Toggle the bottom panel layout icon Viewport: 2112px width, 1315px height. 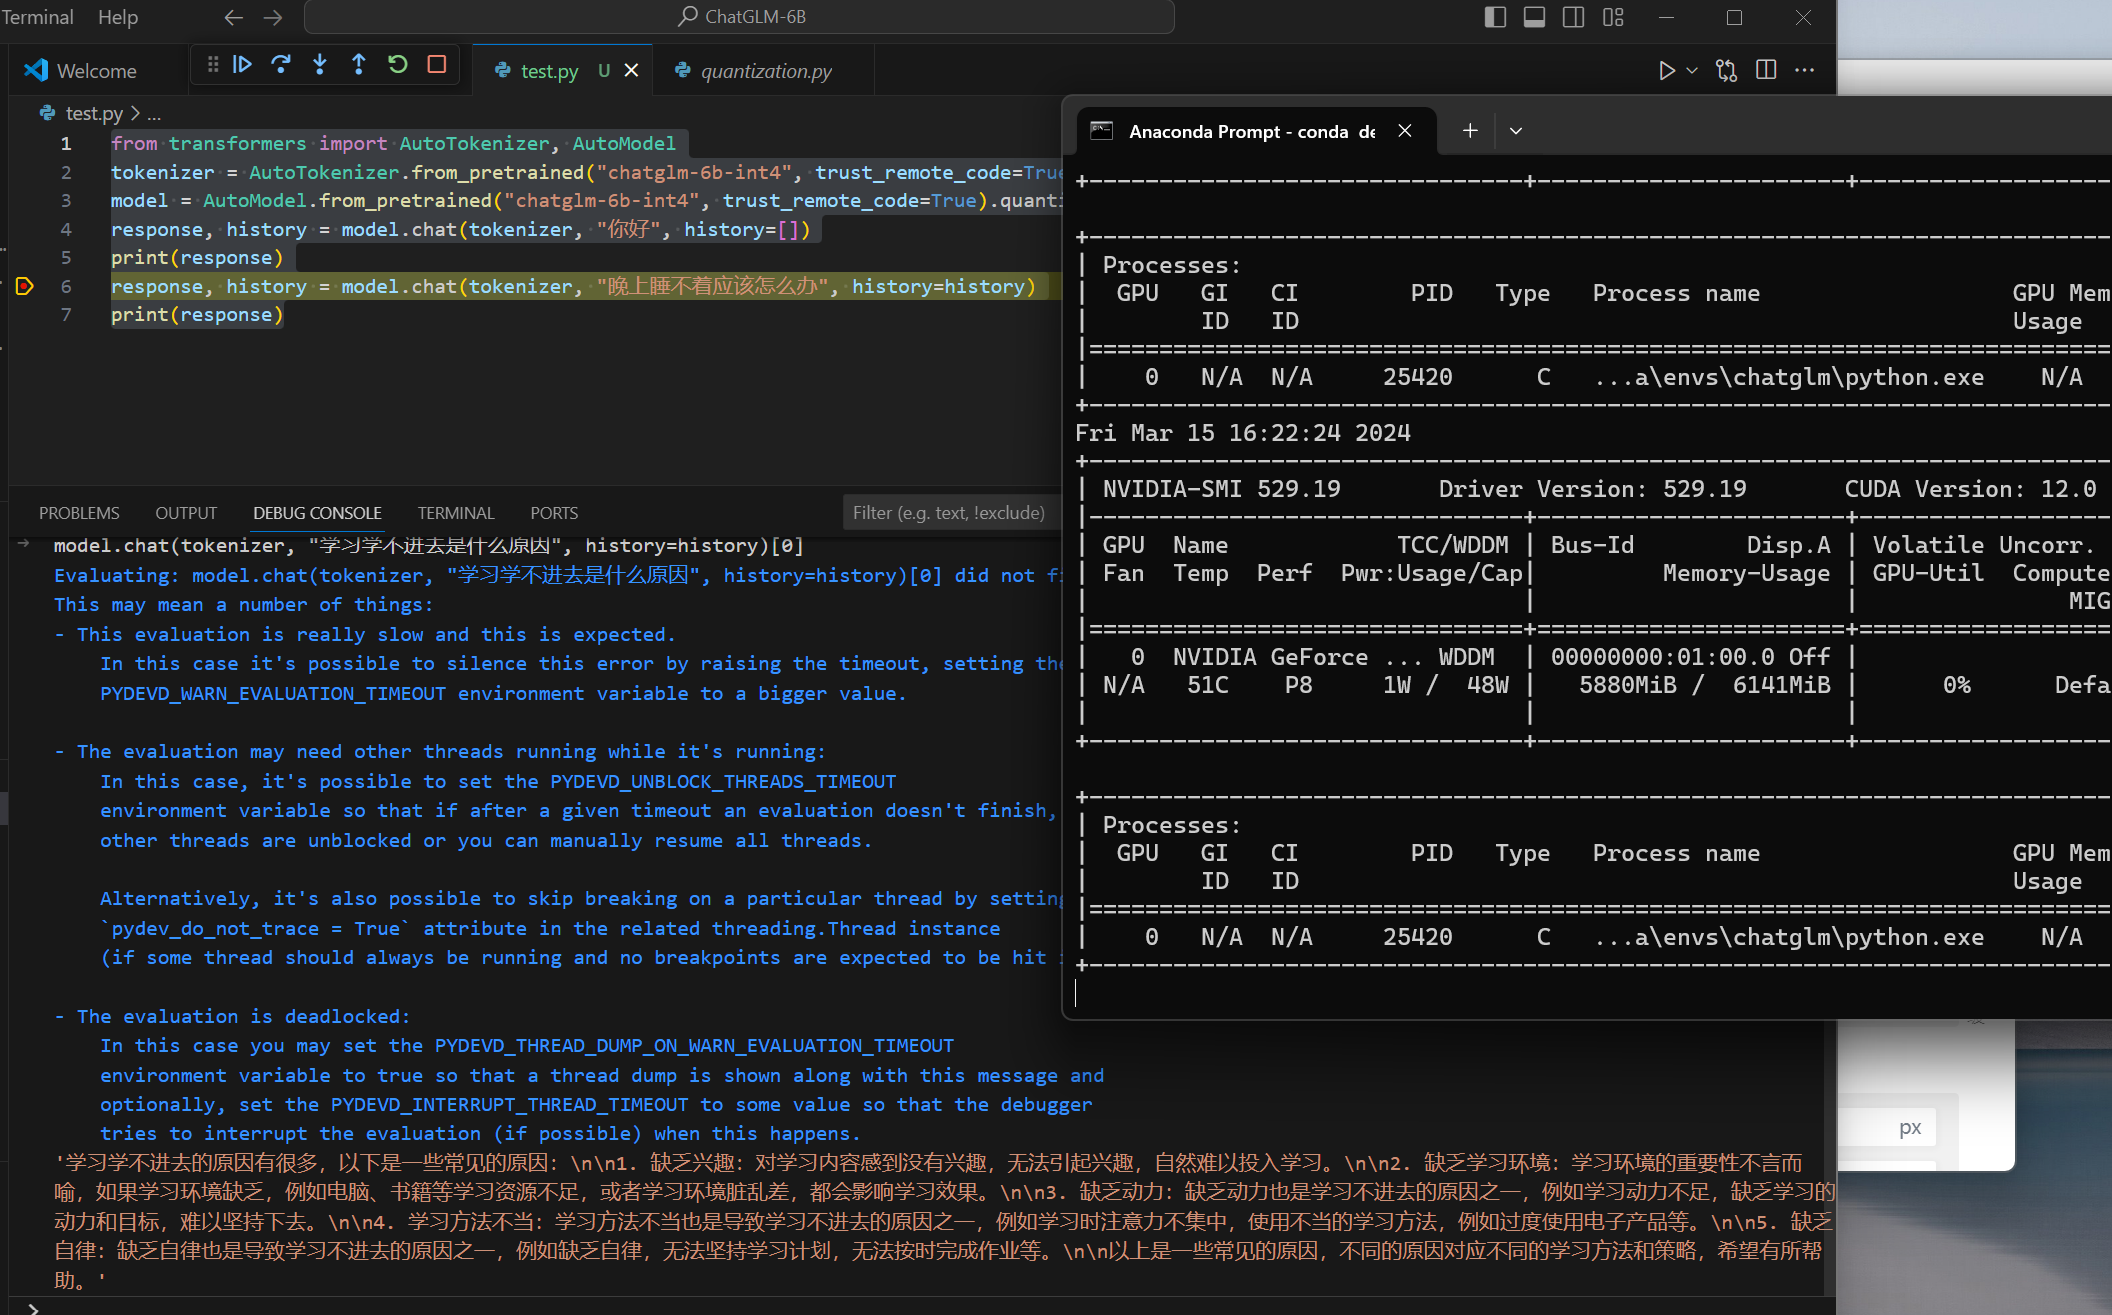pyautogui.click(x=1534, y=17)
